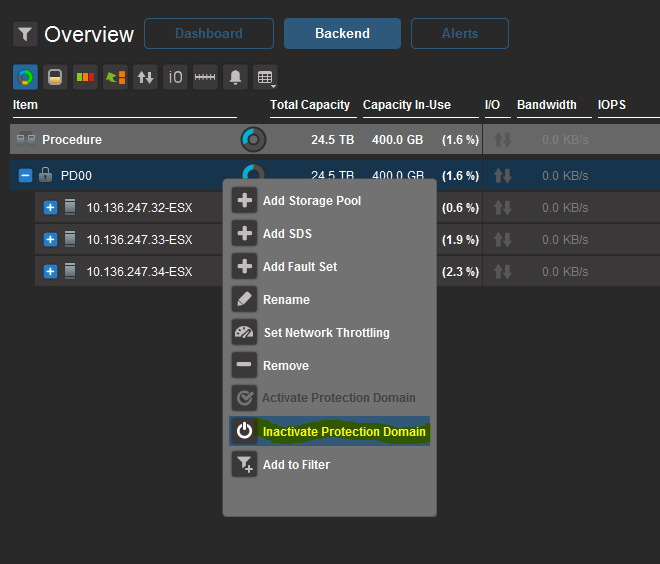Click the I/O up-down arrows toolbar icon
The height and width of the screenshot is (564, 660).
(x=145, y=77)
